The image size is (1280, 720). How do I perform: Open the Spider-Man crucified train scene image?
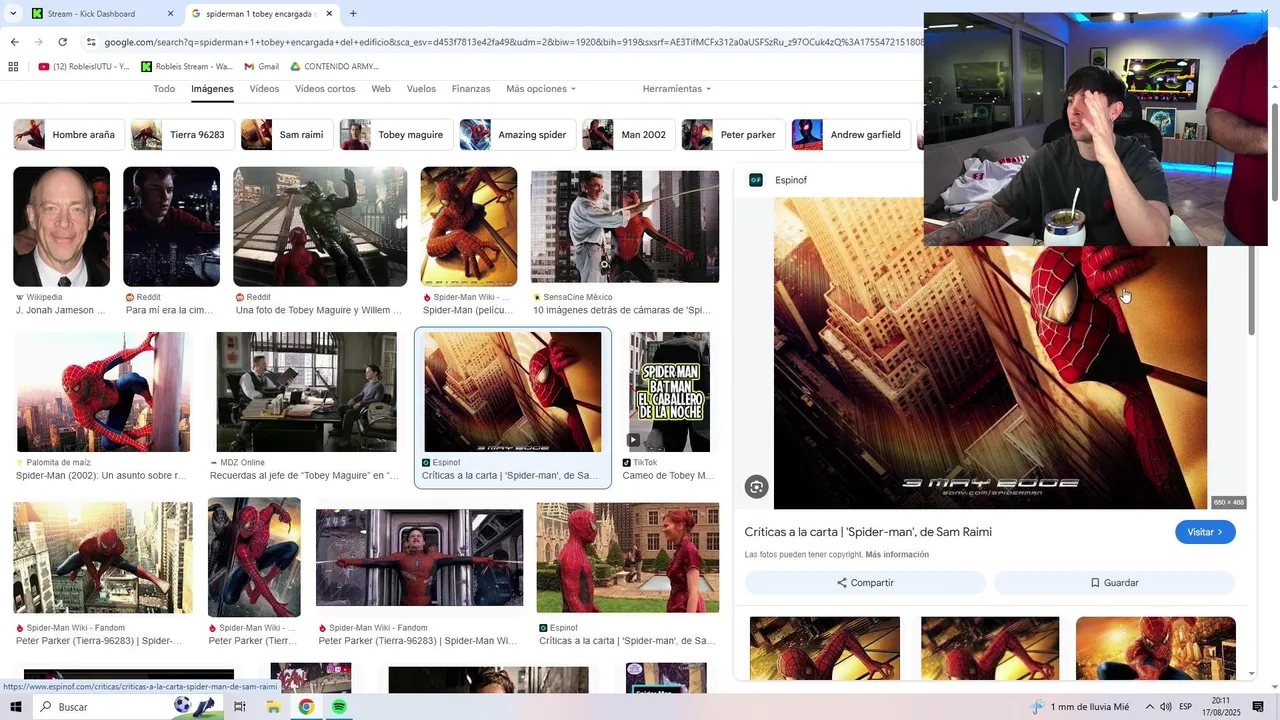point(419,558)
